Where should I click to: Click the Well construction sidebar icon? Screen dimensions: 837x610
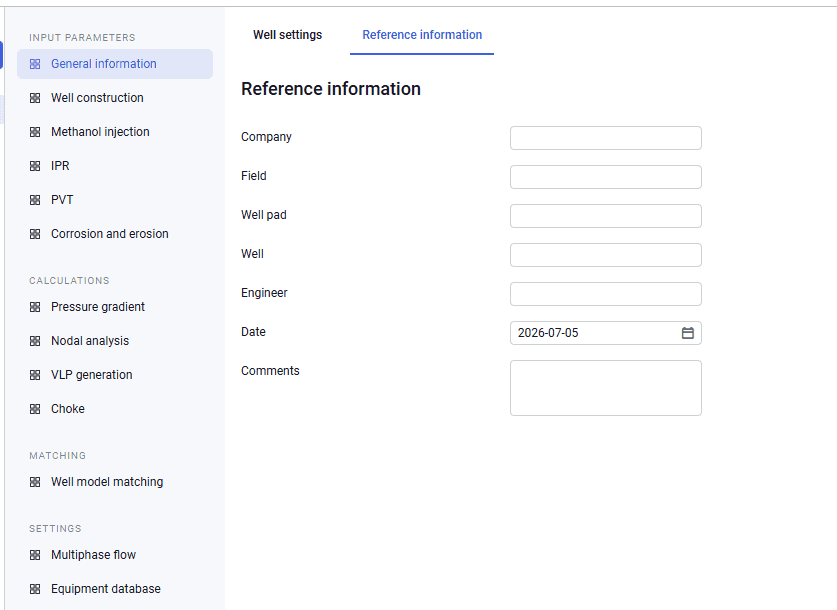35,98
